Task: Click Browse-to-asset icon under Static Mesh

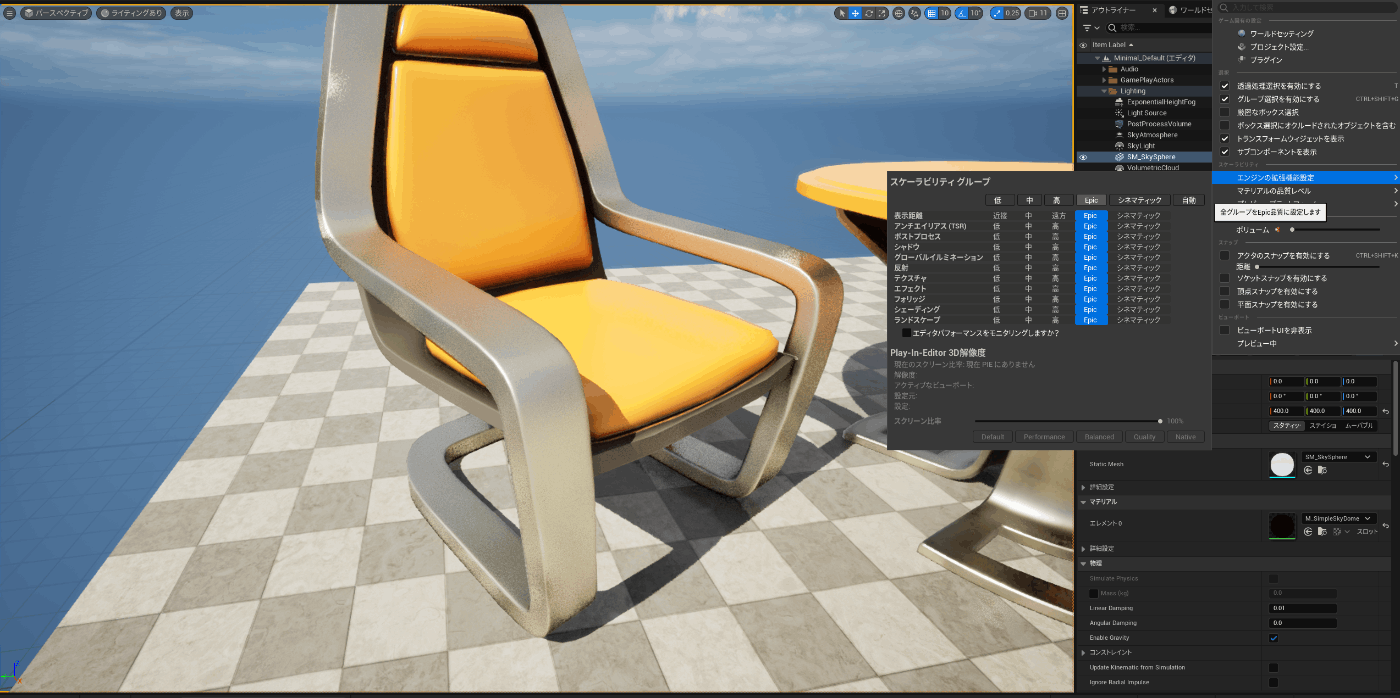Action: pos(1321,470)
